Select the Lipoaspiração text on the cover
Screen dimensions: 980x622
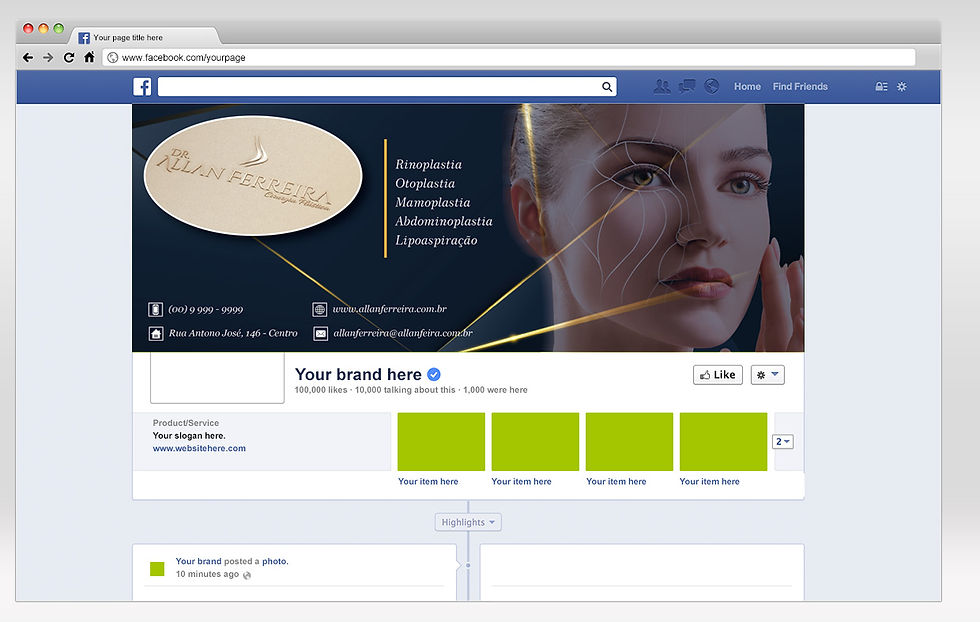436,240
